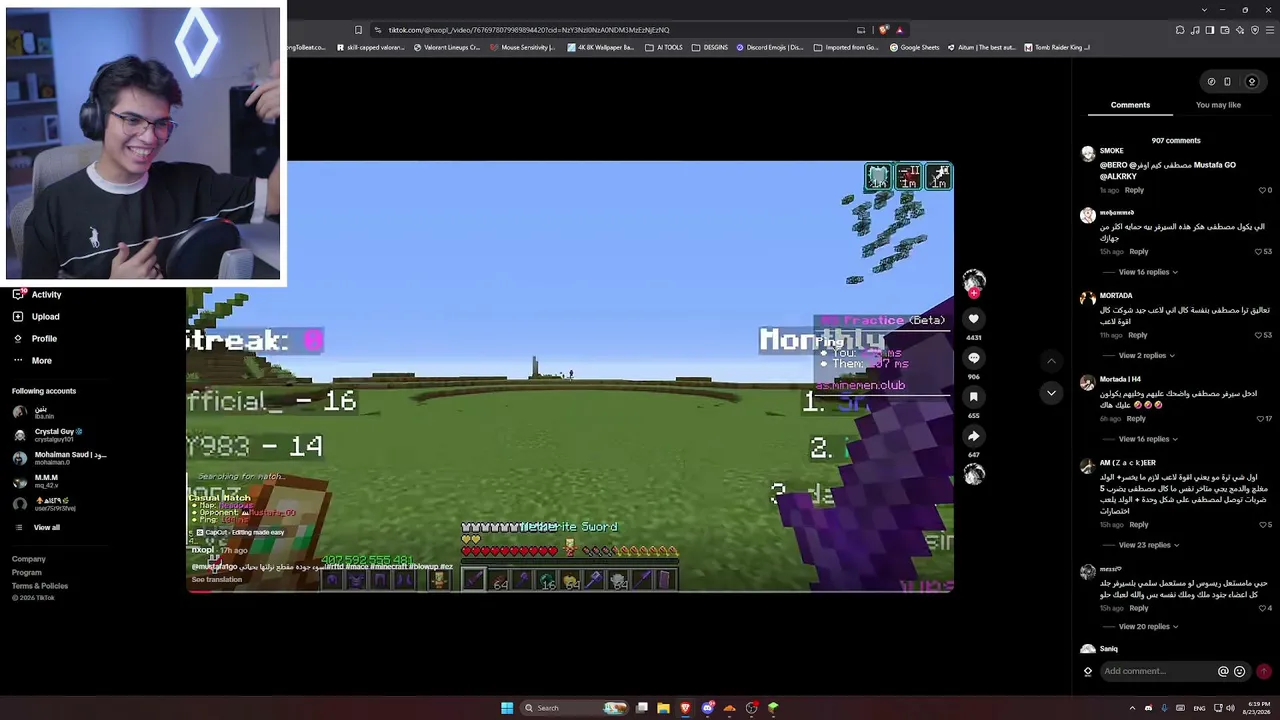The height and width of the screenshot is (720, 1280).
Task: Go to the next video with down arrow
Action: 1051,393
